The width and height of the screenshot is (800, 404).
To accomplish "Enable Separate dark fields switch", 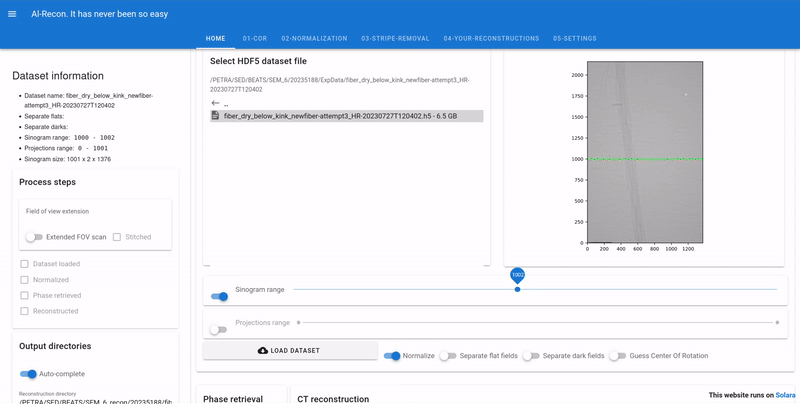I will (531, 356).
